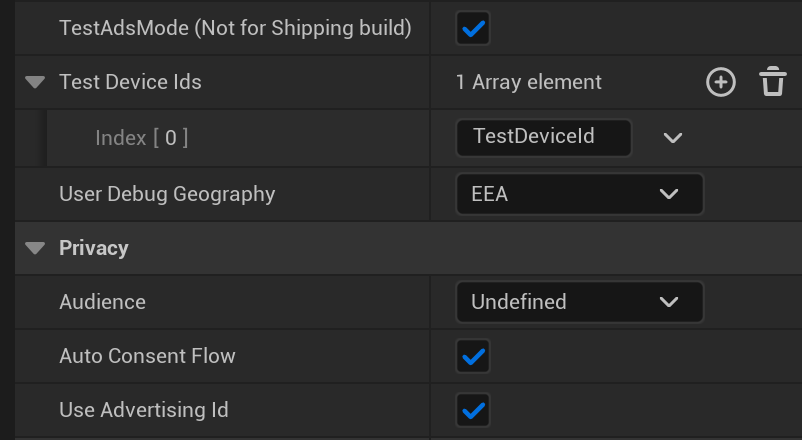Uncheck the Auto Consent Flow checkbox

coord(473,356)
